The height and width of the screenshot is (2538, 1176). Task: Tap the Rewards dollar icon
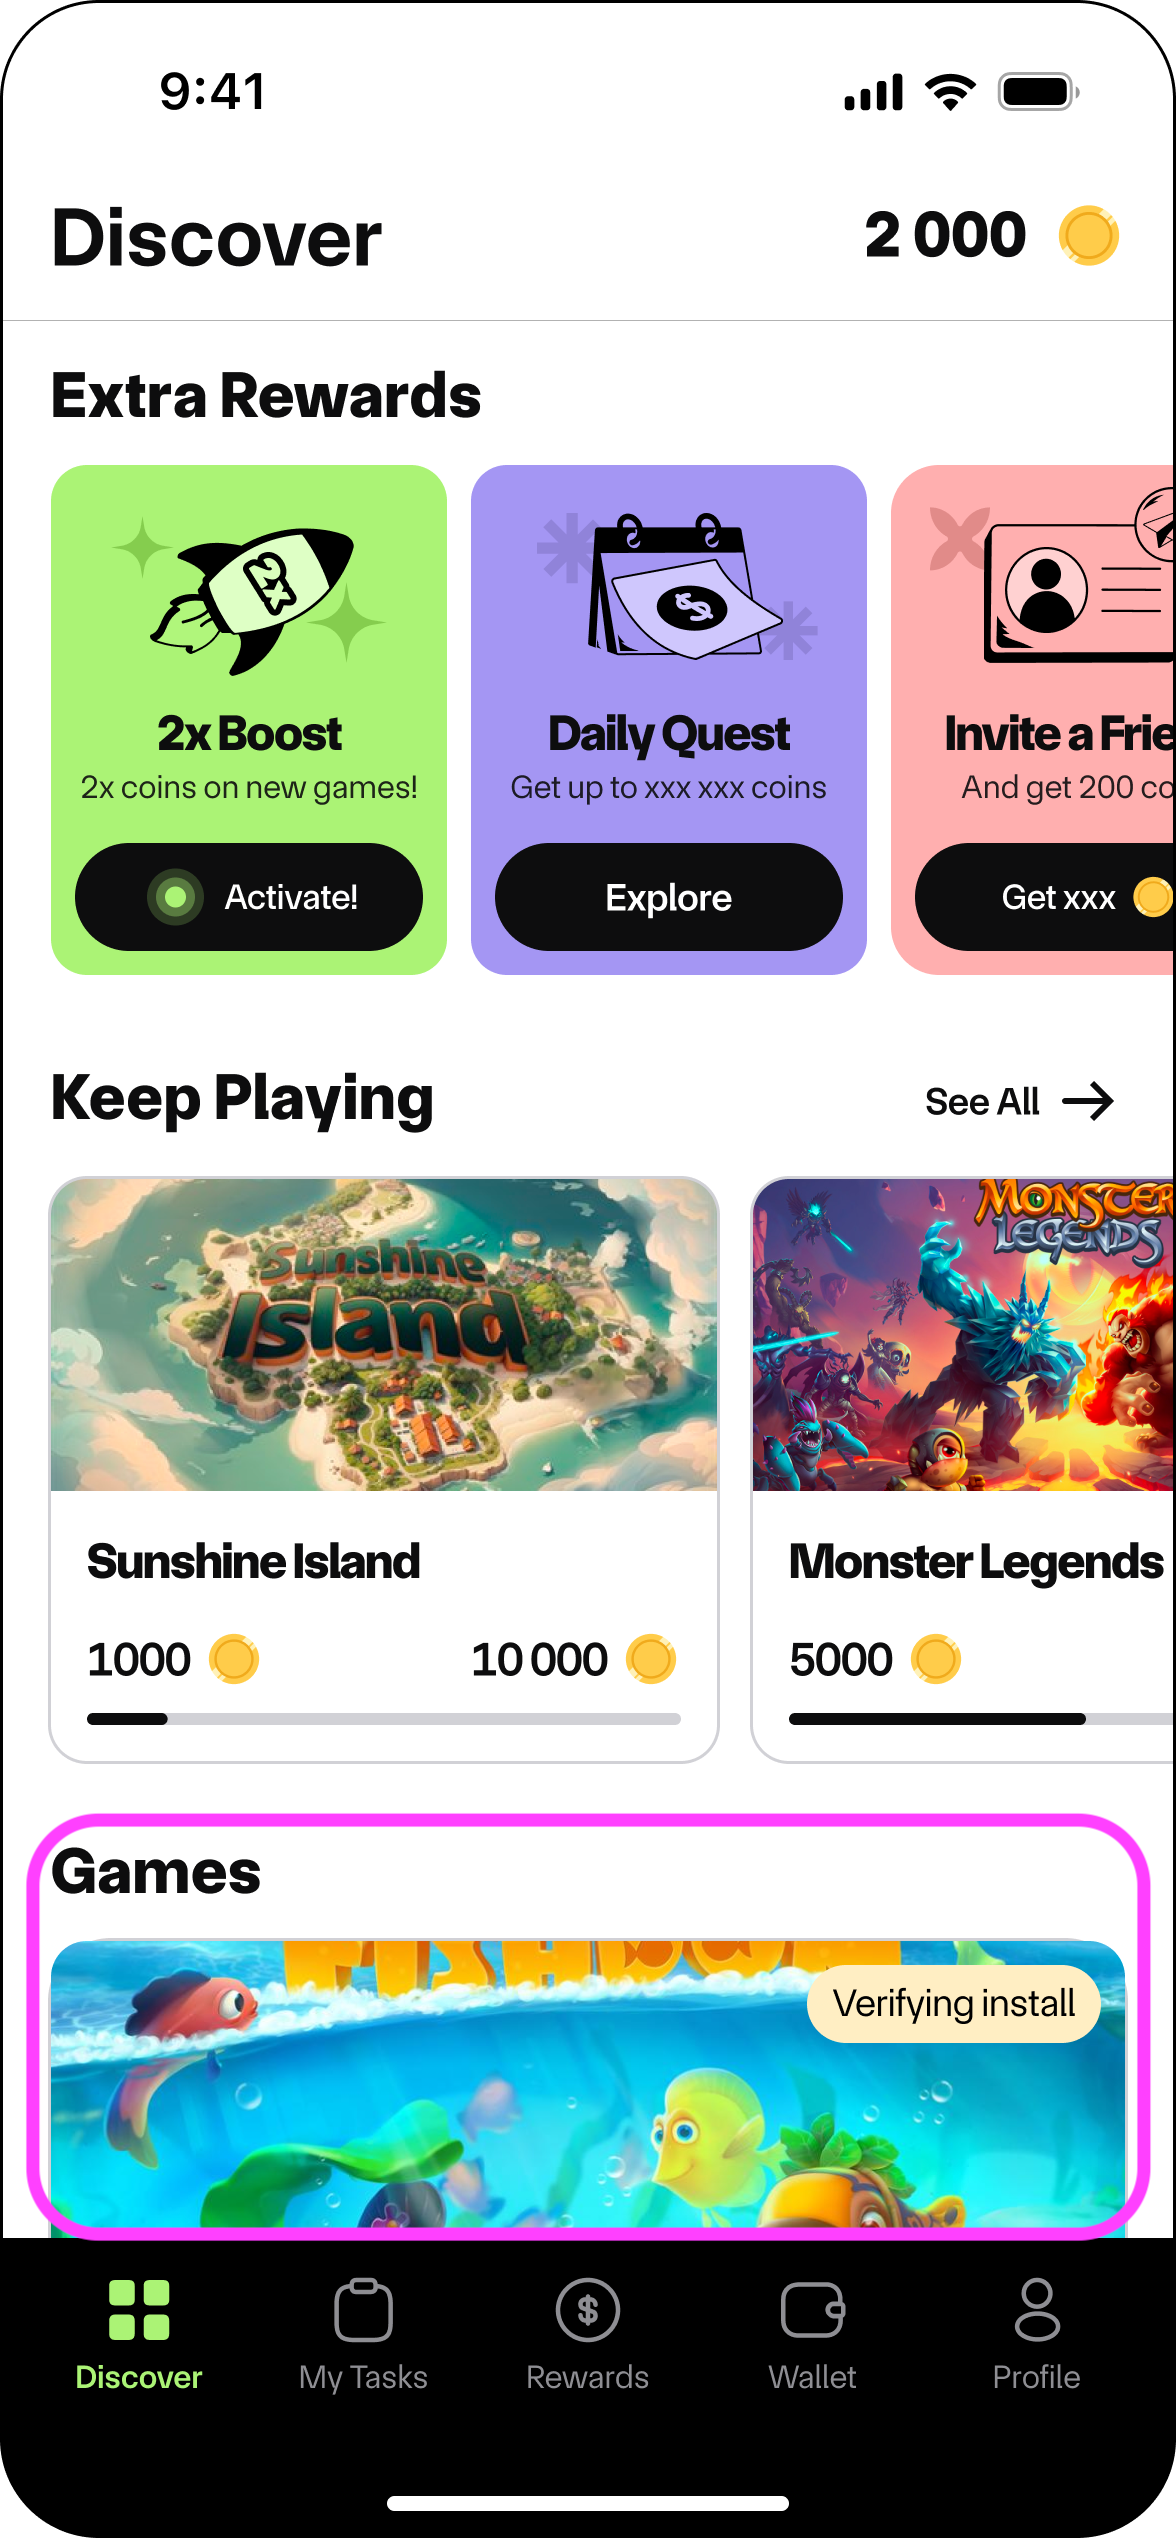click(588, 2310)
